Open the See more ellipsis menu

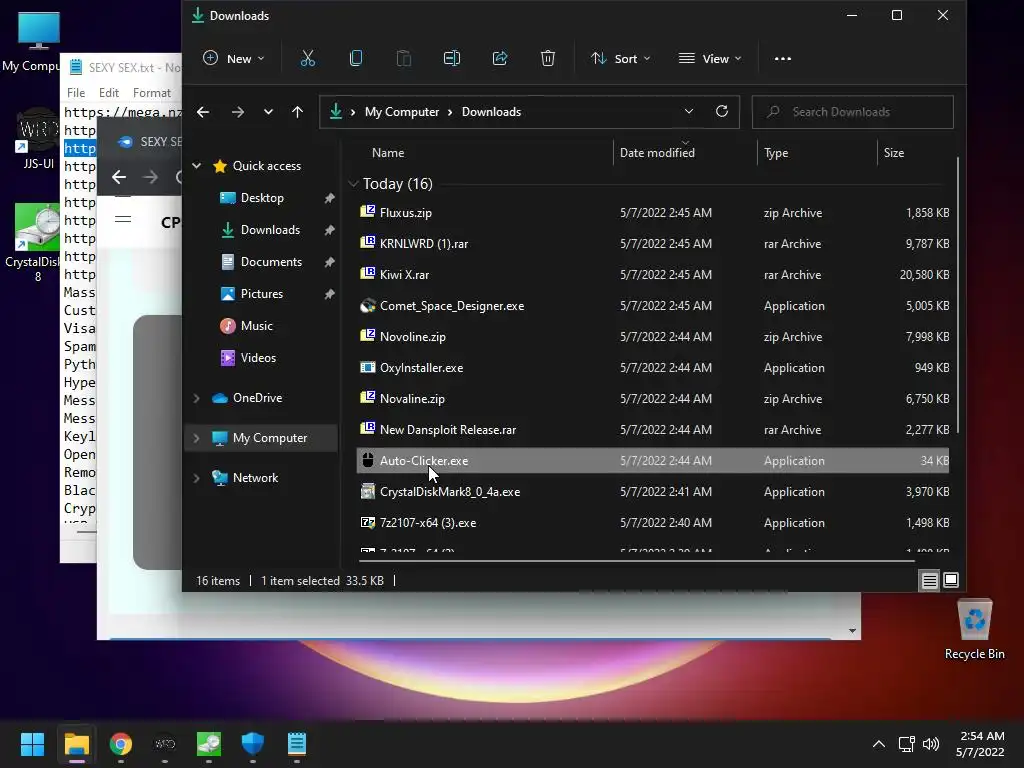782,59
